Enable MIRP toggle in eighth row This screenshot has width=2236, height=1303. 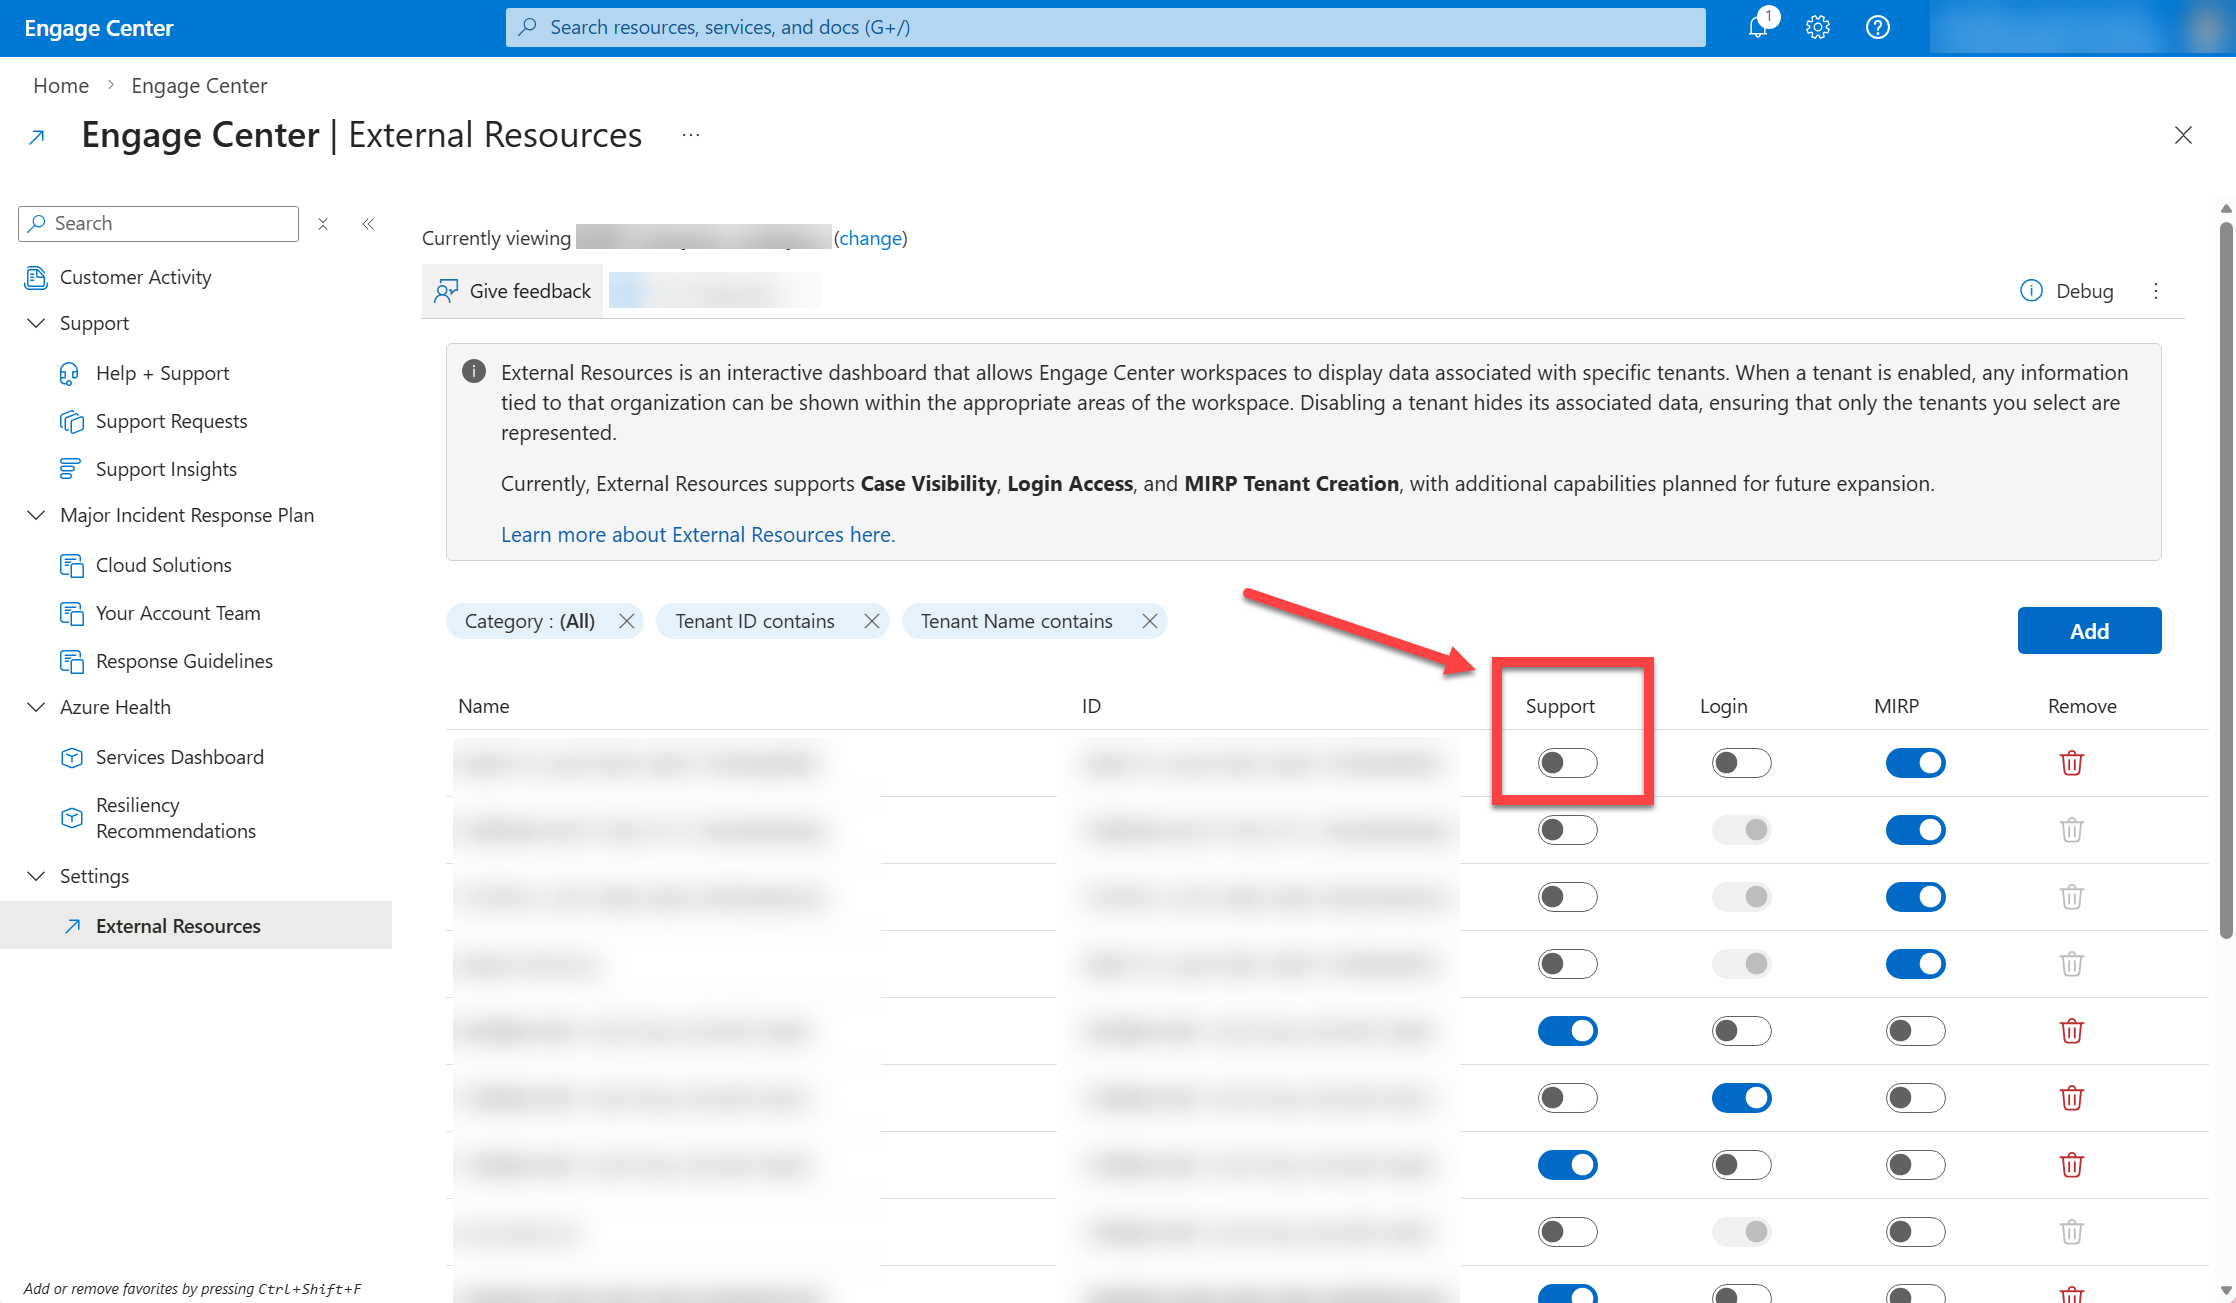tap(1915, 1232)
